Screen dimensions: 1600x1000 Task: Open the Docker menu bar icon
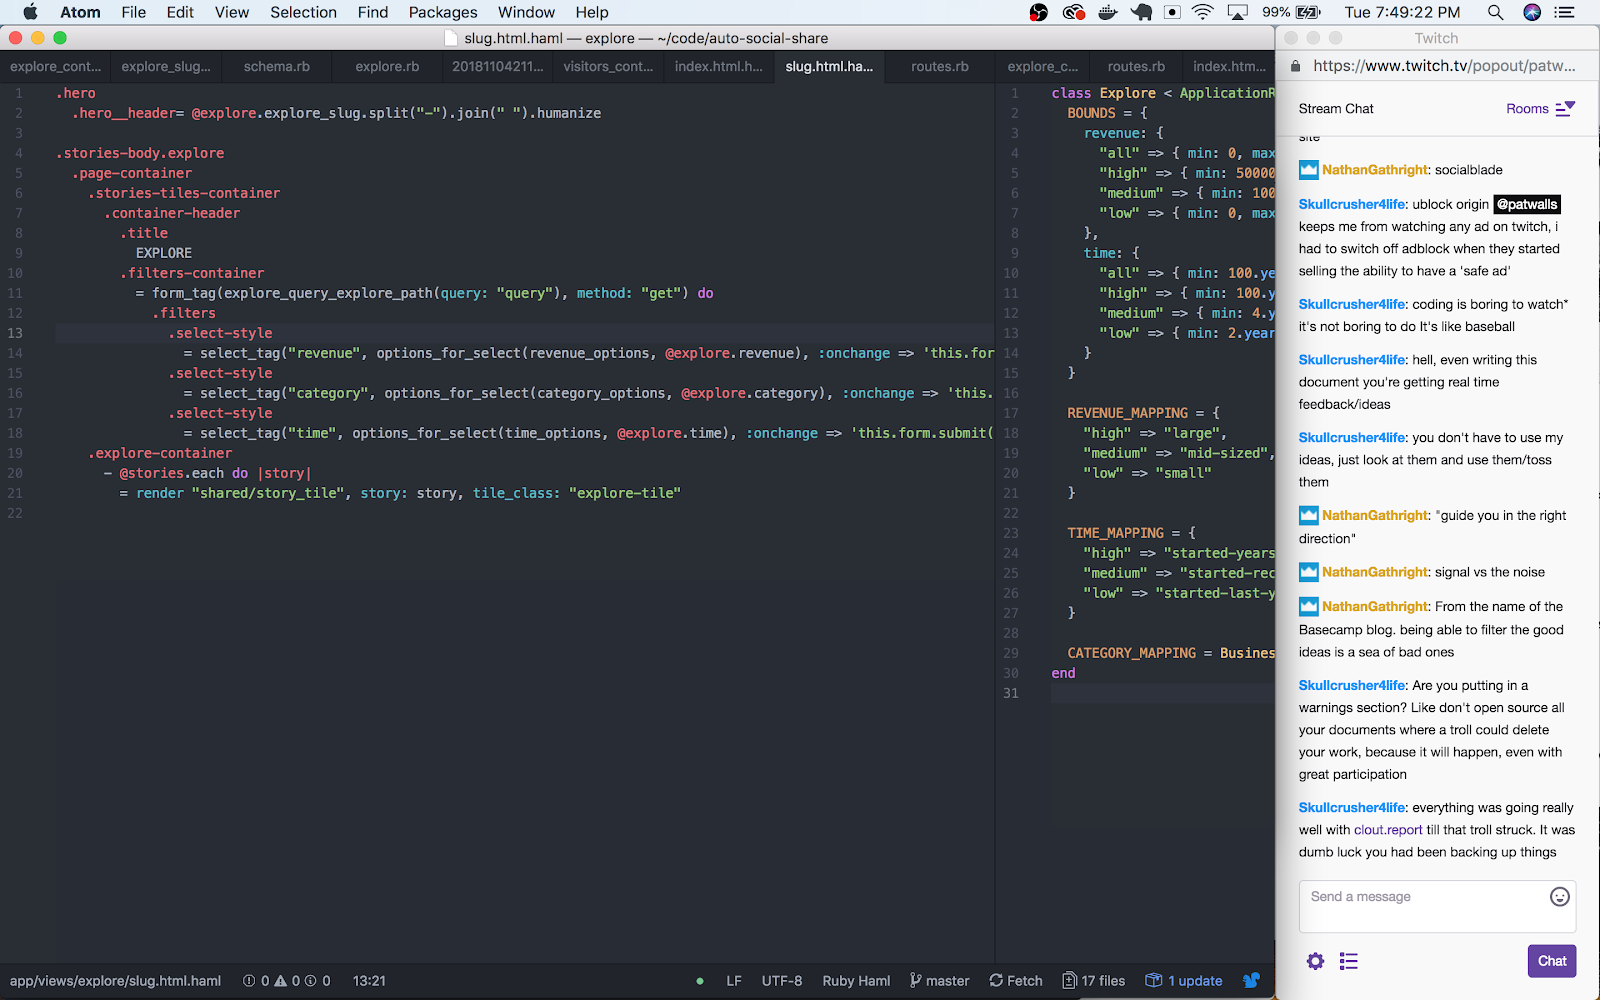[1107, 12]
